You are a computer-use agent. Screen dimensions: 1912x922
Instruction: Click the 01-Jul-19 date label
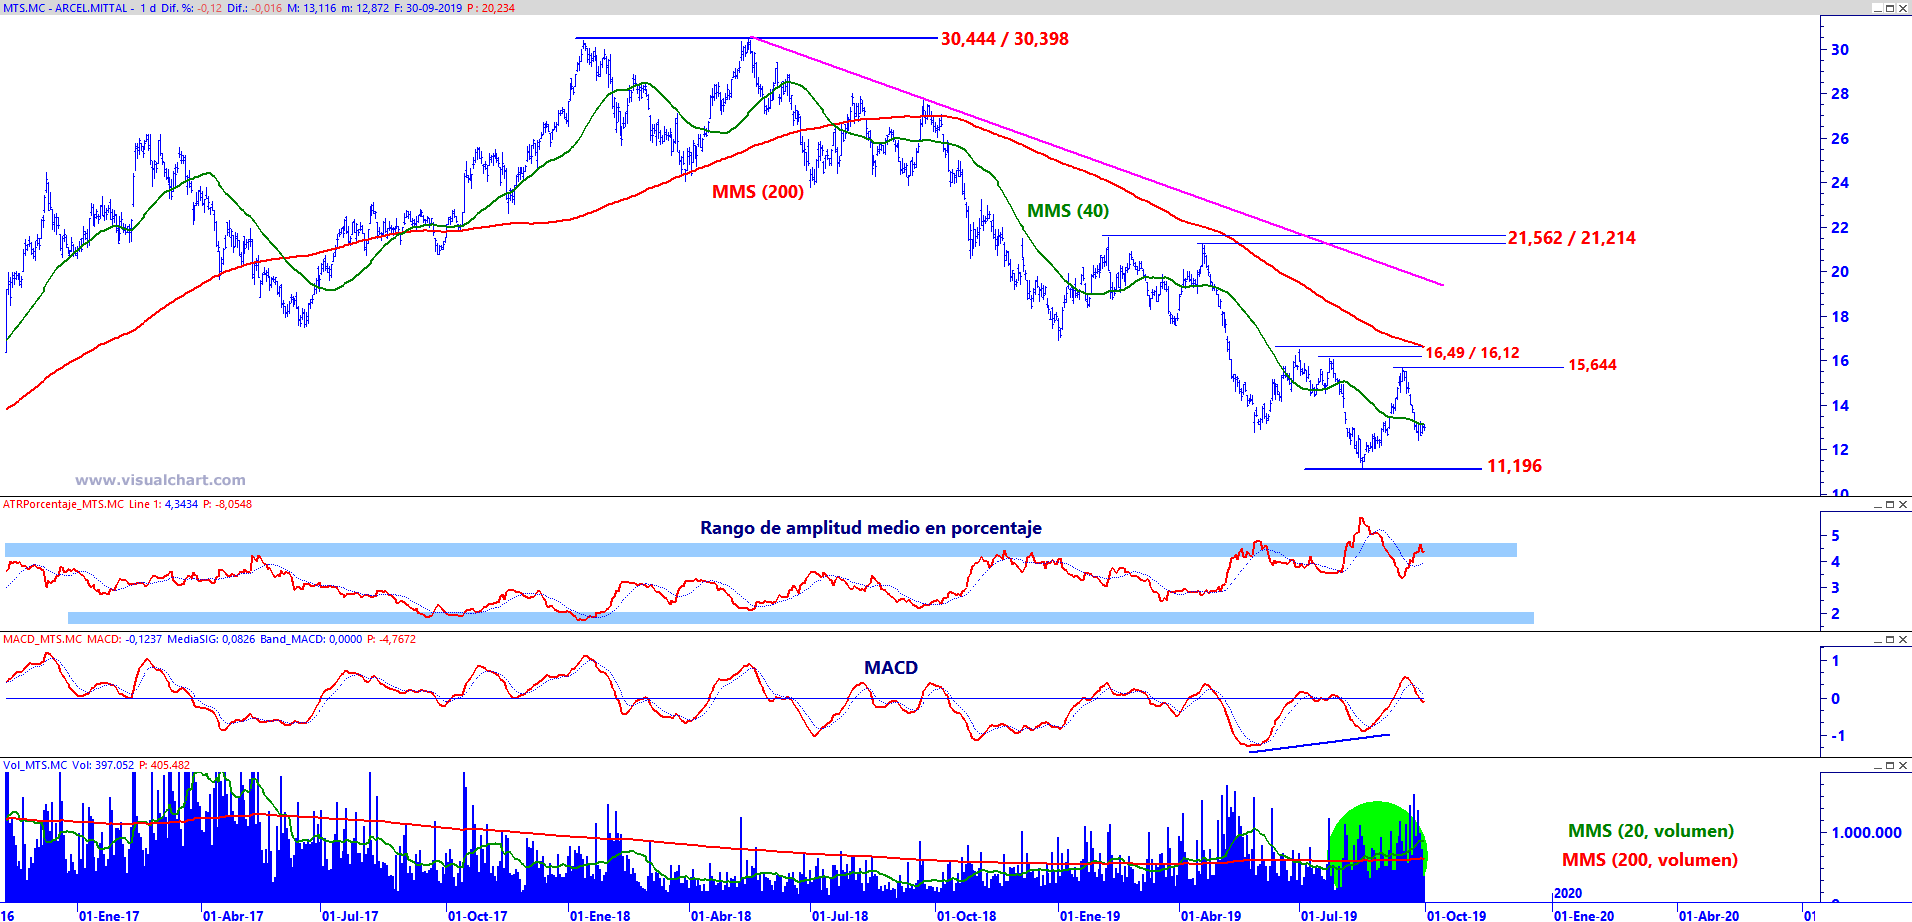coord(1329,915)
